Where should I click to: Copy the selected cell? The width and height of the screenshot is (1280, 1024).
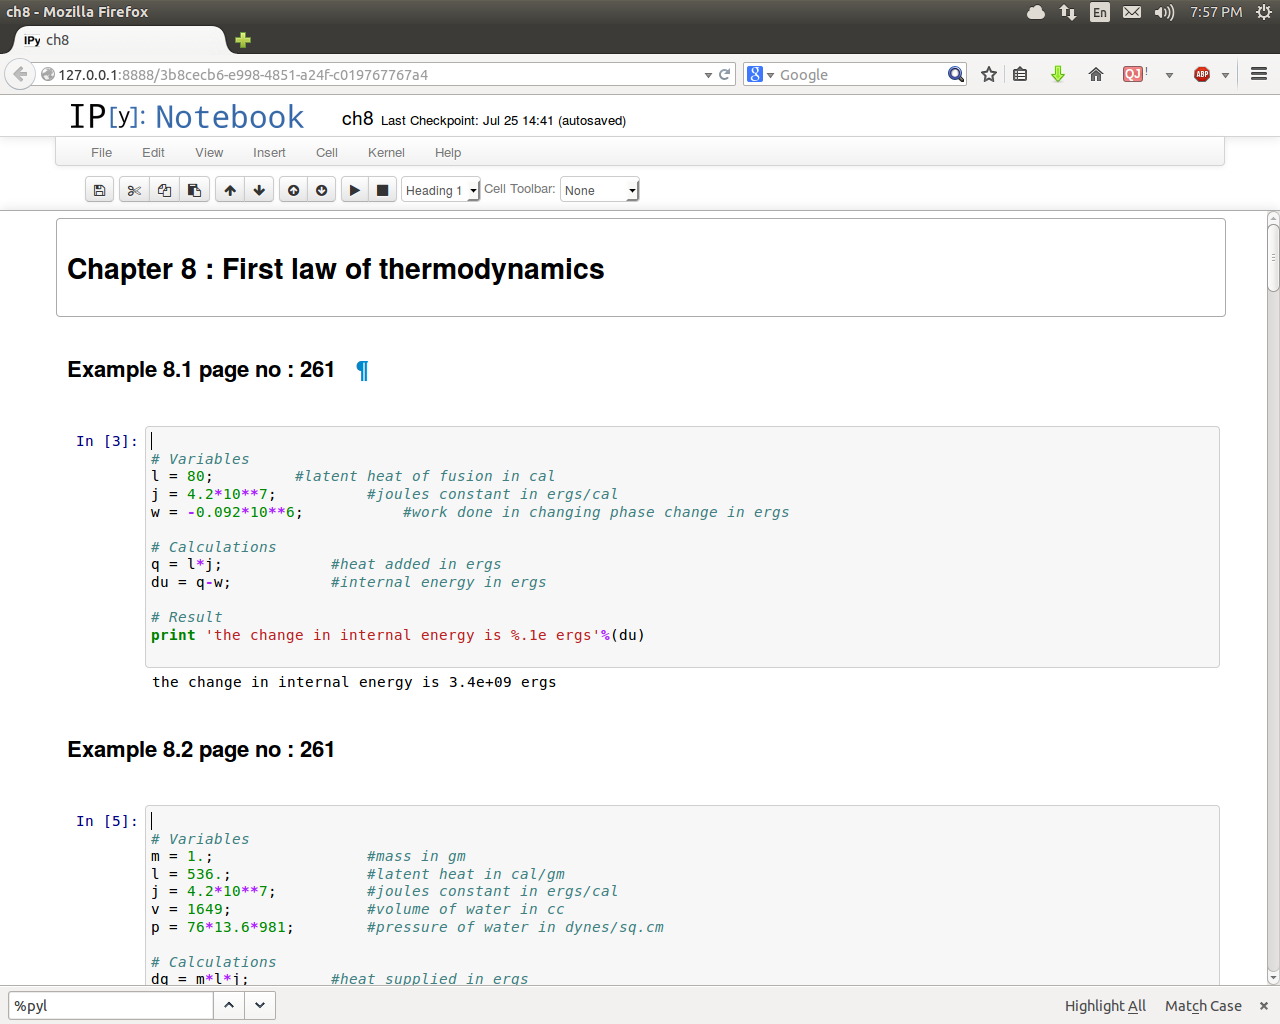164,190
